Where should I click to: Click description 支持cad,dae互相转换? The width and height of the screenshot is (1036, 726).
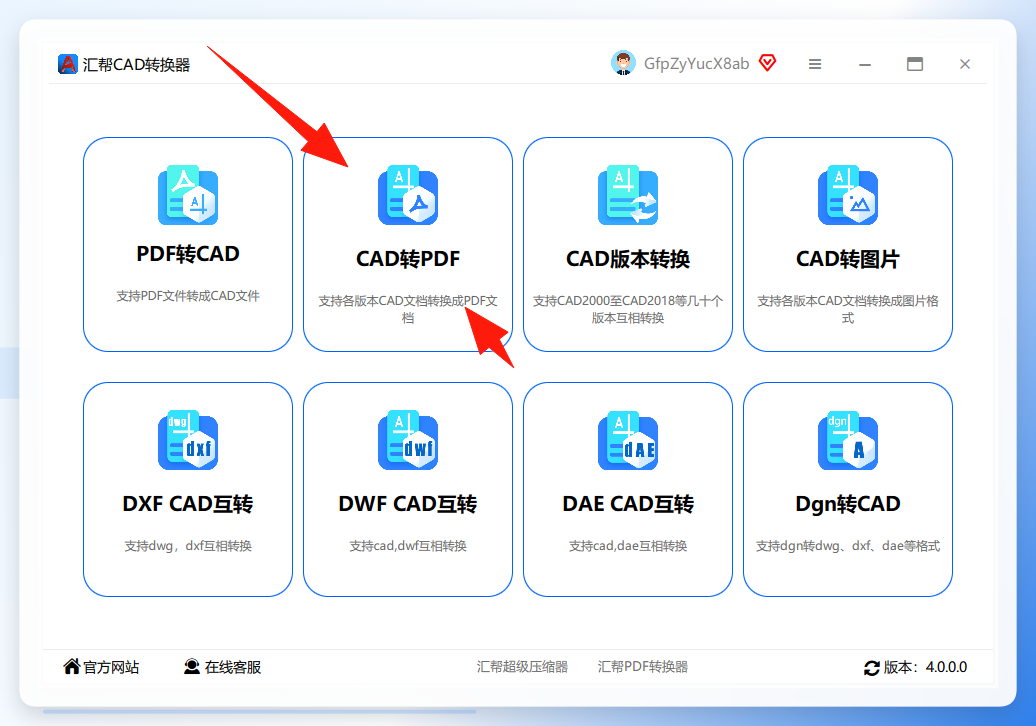click(628, 546)
